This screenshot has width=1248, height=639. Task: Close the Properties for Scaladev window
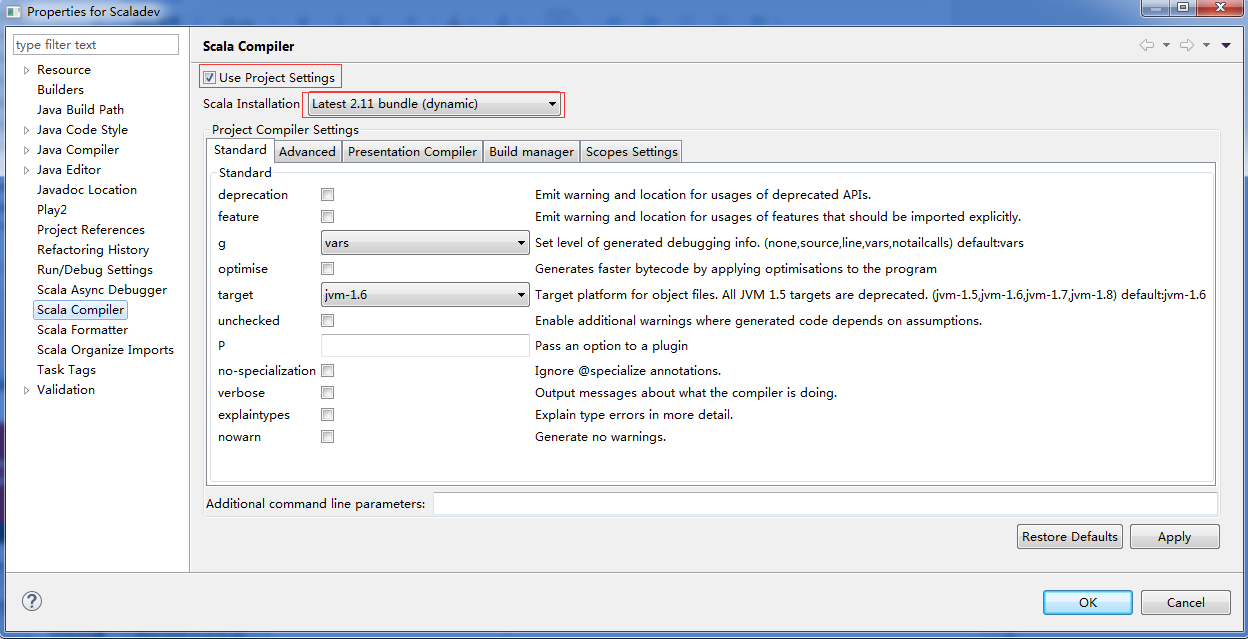tap(1219, 8)
